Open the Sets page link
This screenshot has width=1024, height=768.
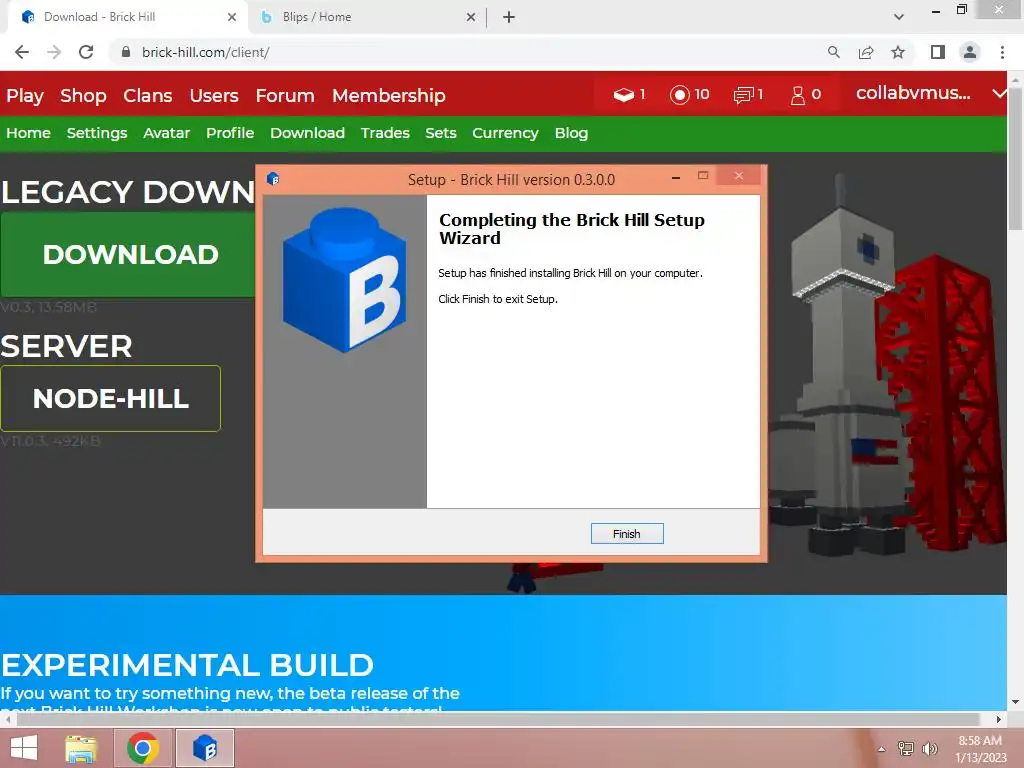click(441, 133)
